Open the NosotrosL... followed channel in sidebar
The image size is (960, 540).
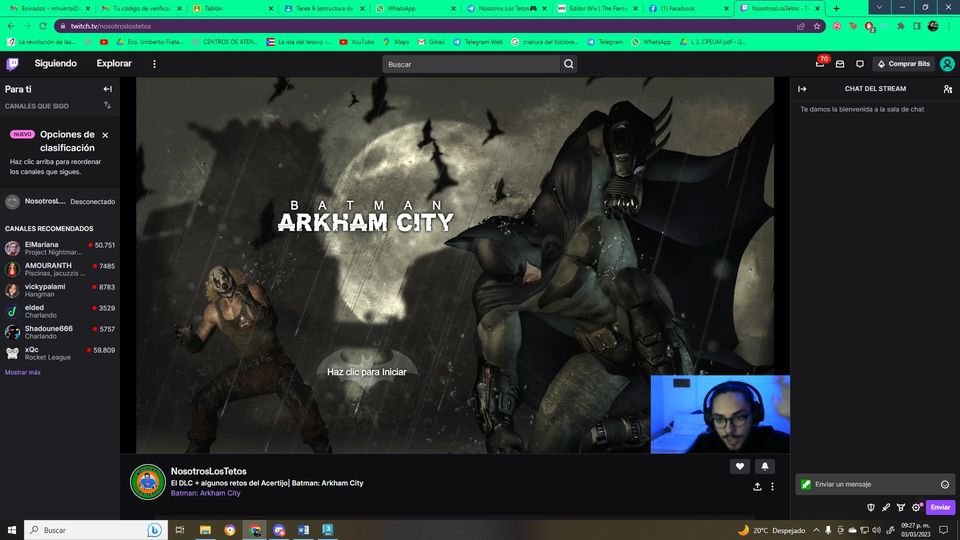[x=60, y=201]
